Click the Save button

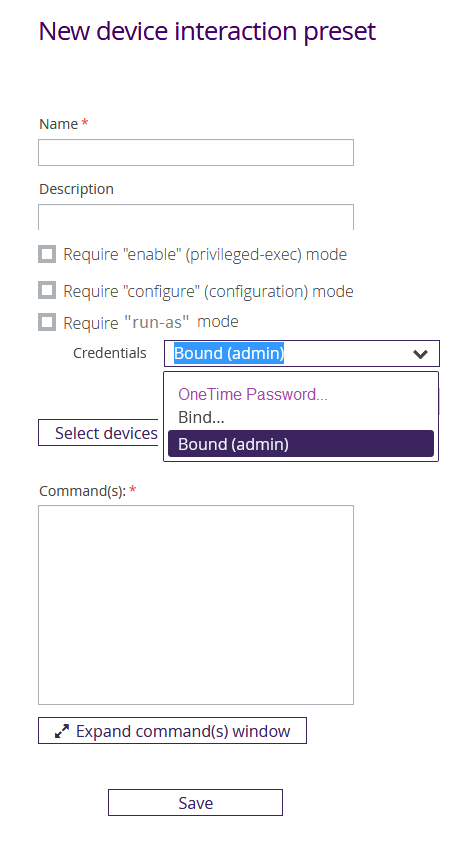pyautogui.click(x=195, y=803)
